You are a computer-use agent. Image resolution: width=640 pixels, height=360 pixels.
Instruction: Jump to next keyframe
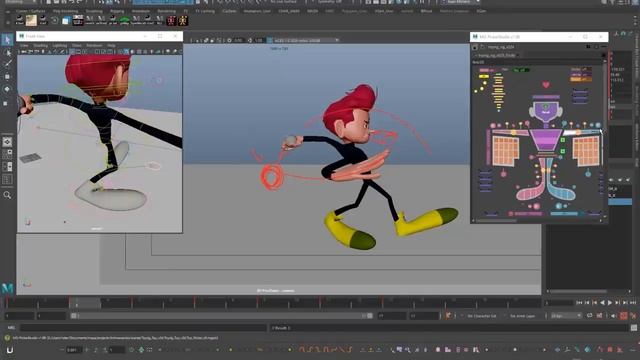coord(617,303)
